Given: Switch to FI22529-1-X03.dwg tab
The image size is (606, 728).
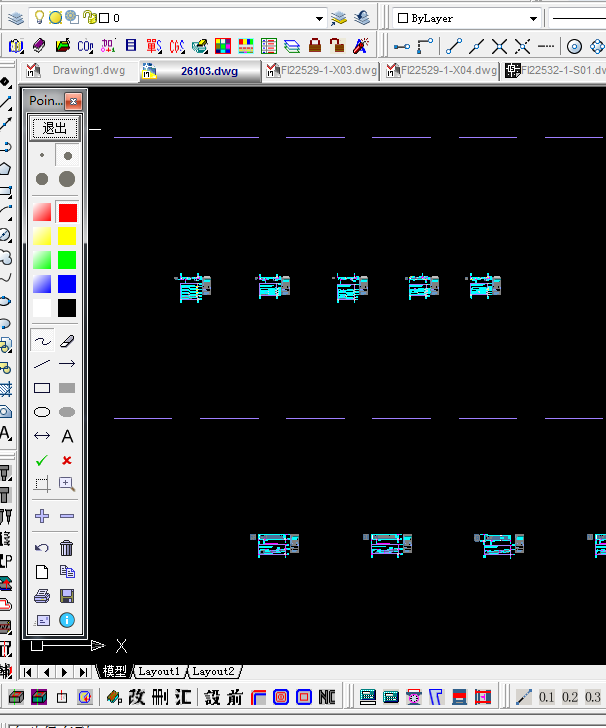Looking at the screenshot, I should tap(321, 71).
